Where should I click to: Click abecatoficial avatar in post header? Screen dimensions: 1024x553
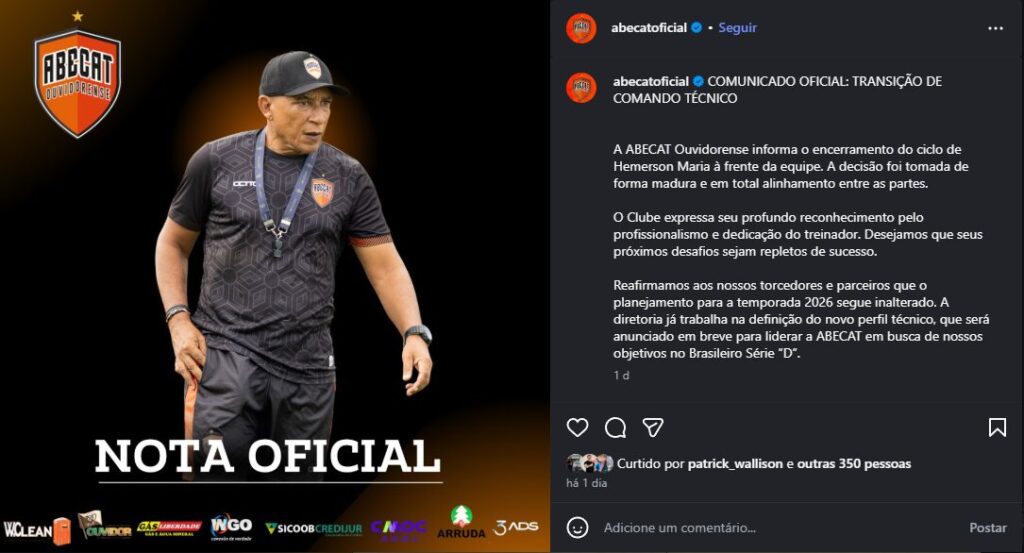click(x=581, y=28)
